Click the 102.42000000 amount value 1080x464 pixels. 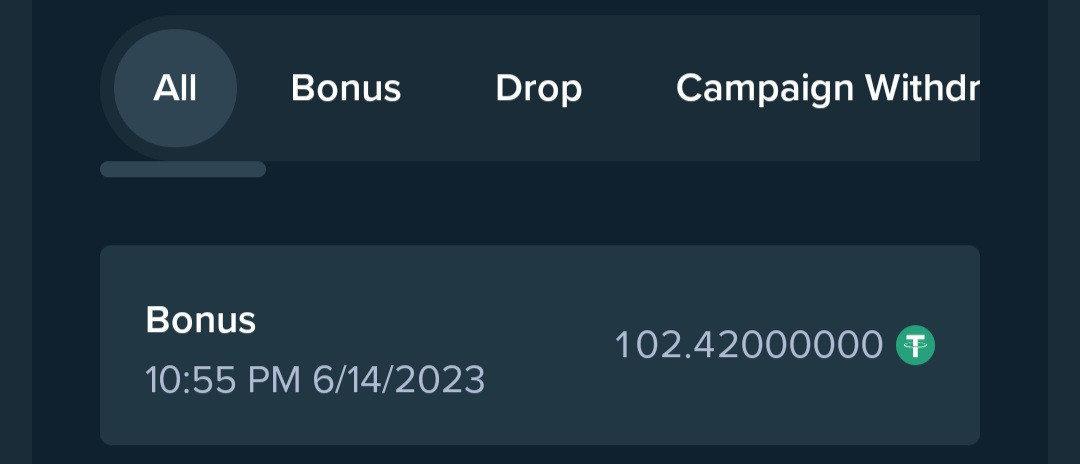coord(749,345)
